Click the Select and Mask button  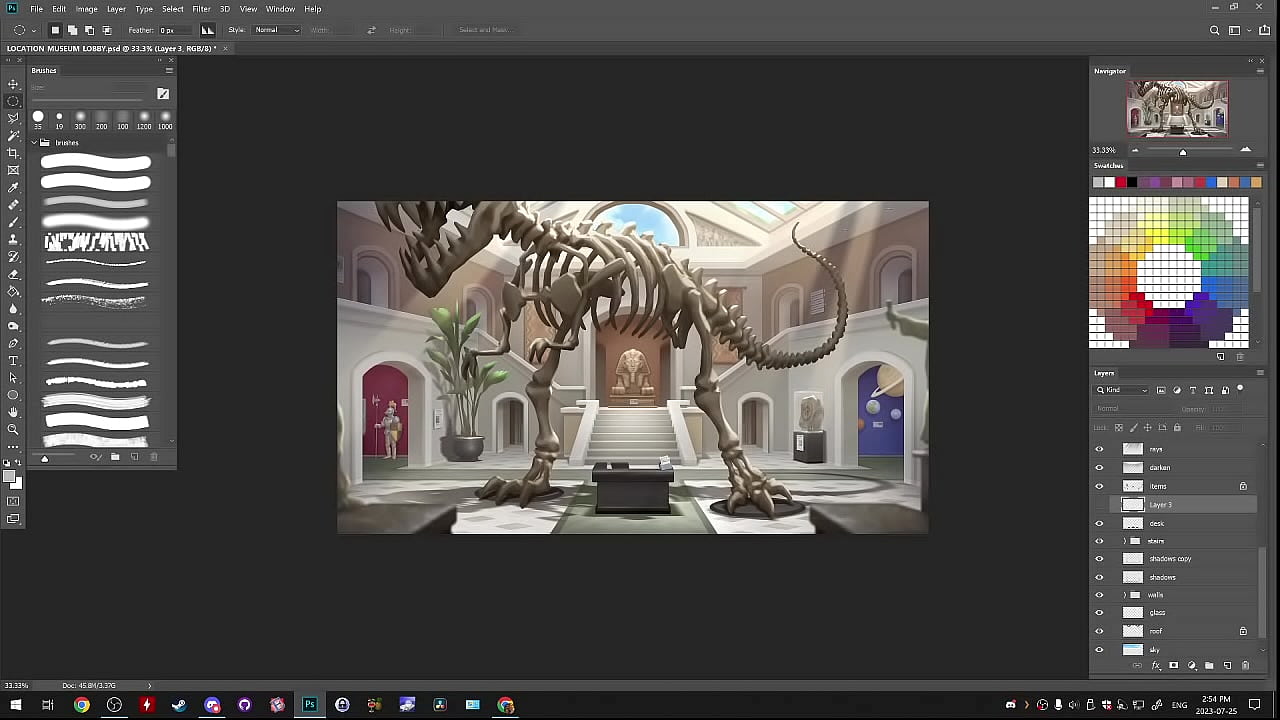click(x=485, y=30)
